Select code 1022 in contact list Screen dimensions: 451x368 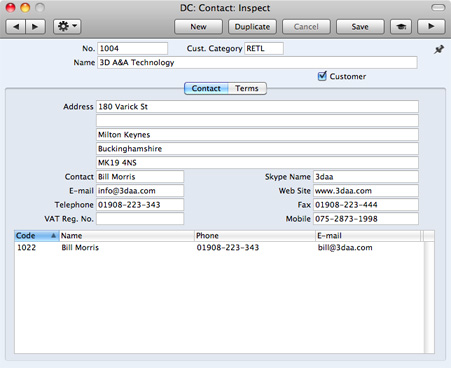coord(27,247)
